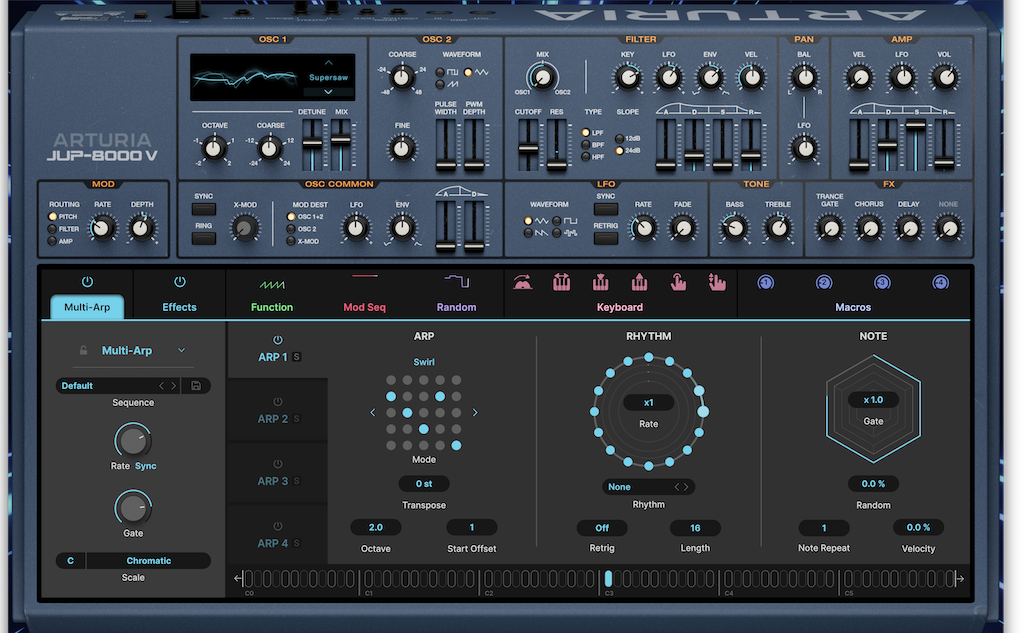Click the Retrig Off button
The image size is (1024, 633).
click(601, 528)
